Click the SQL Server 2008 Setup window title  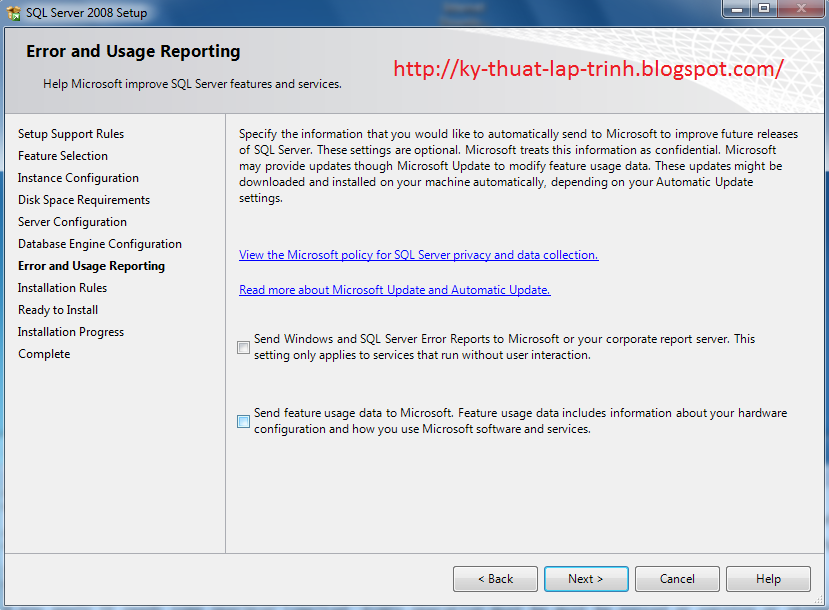pos(87,13)
